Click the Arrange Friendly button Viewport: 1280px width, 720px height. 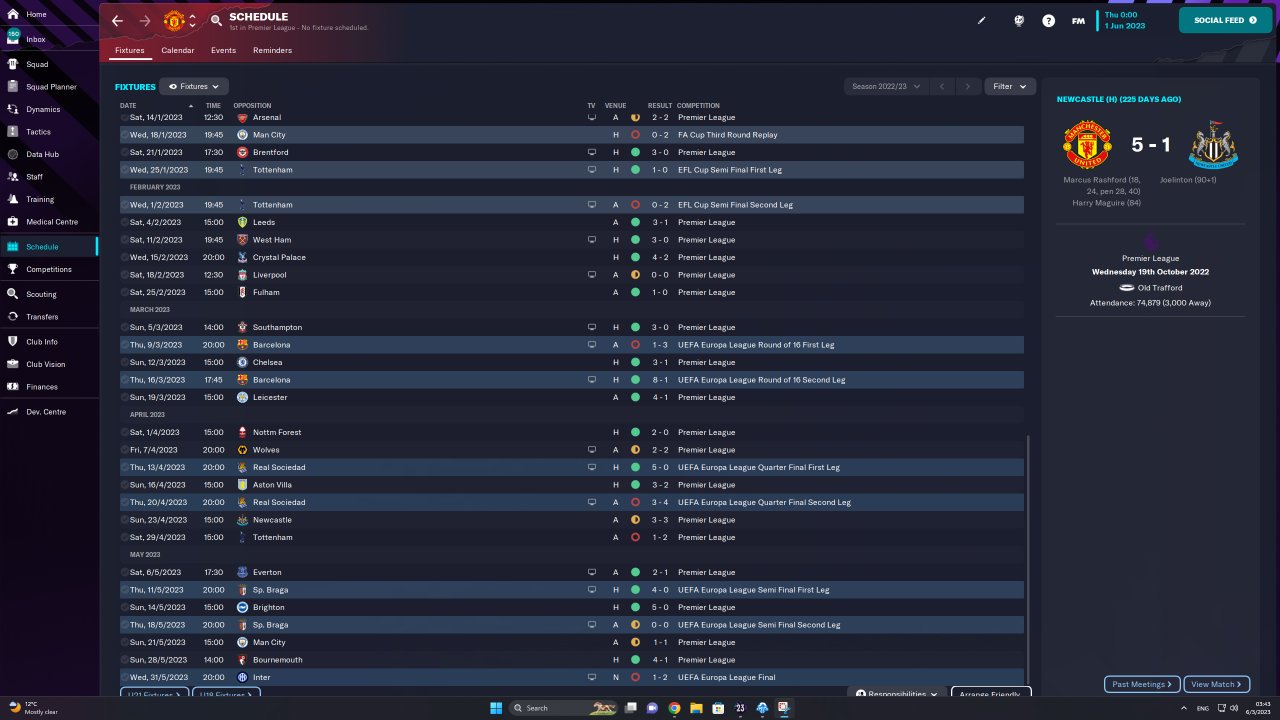pos(990,694)
